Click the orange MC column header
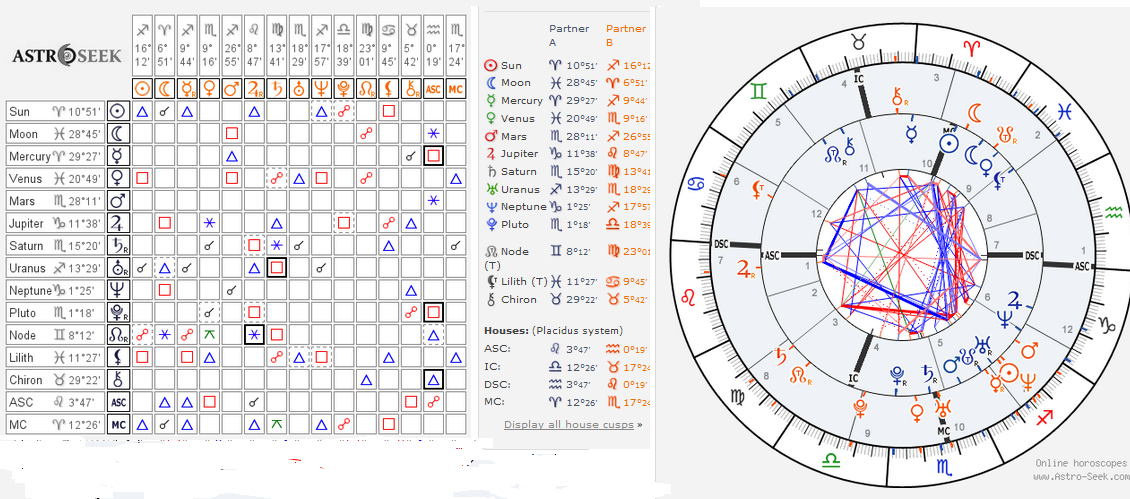The image size is (1130, 499). point(456,88)
